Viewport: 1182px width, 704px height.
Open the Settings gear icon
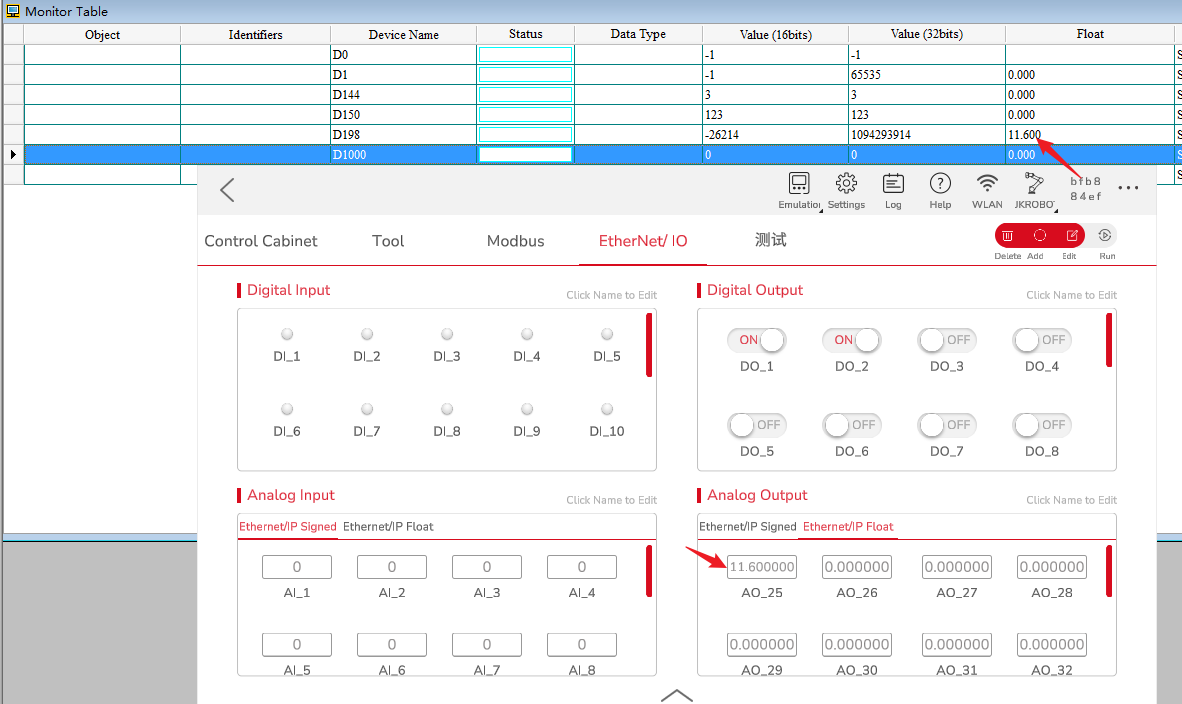[846, 184]
